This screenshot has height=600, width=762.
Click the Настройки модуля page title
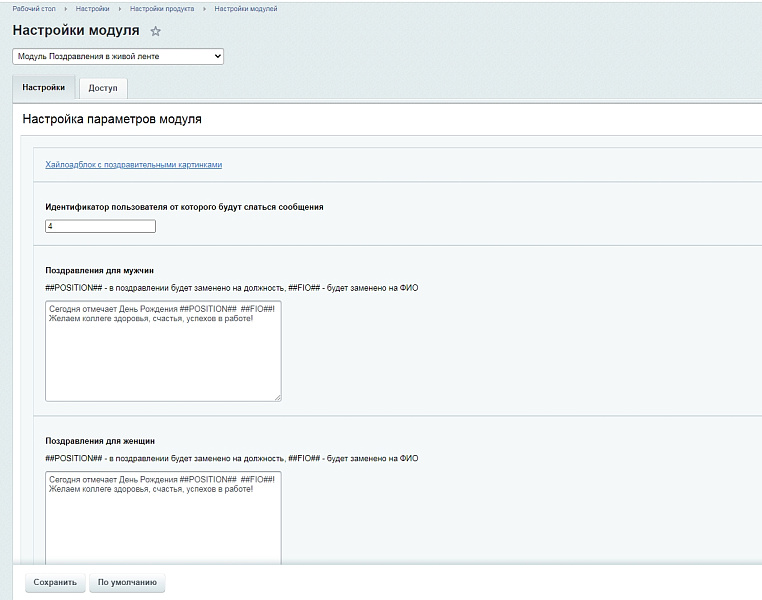pyautogui.click(x=76, y=31)
